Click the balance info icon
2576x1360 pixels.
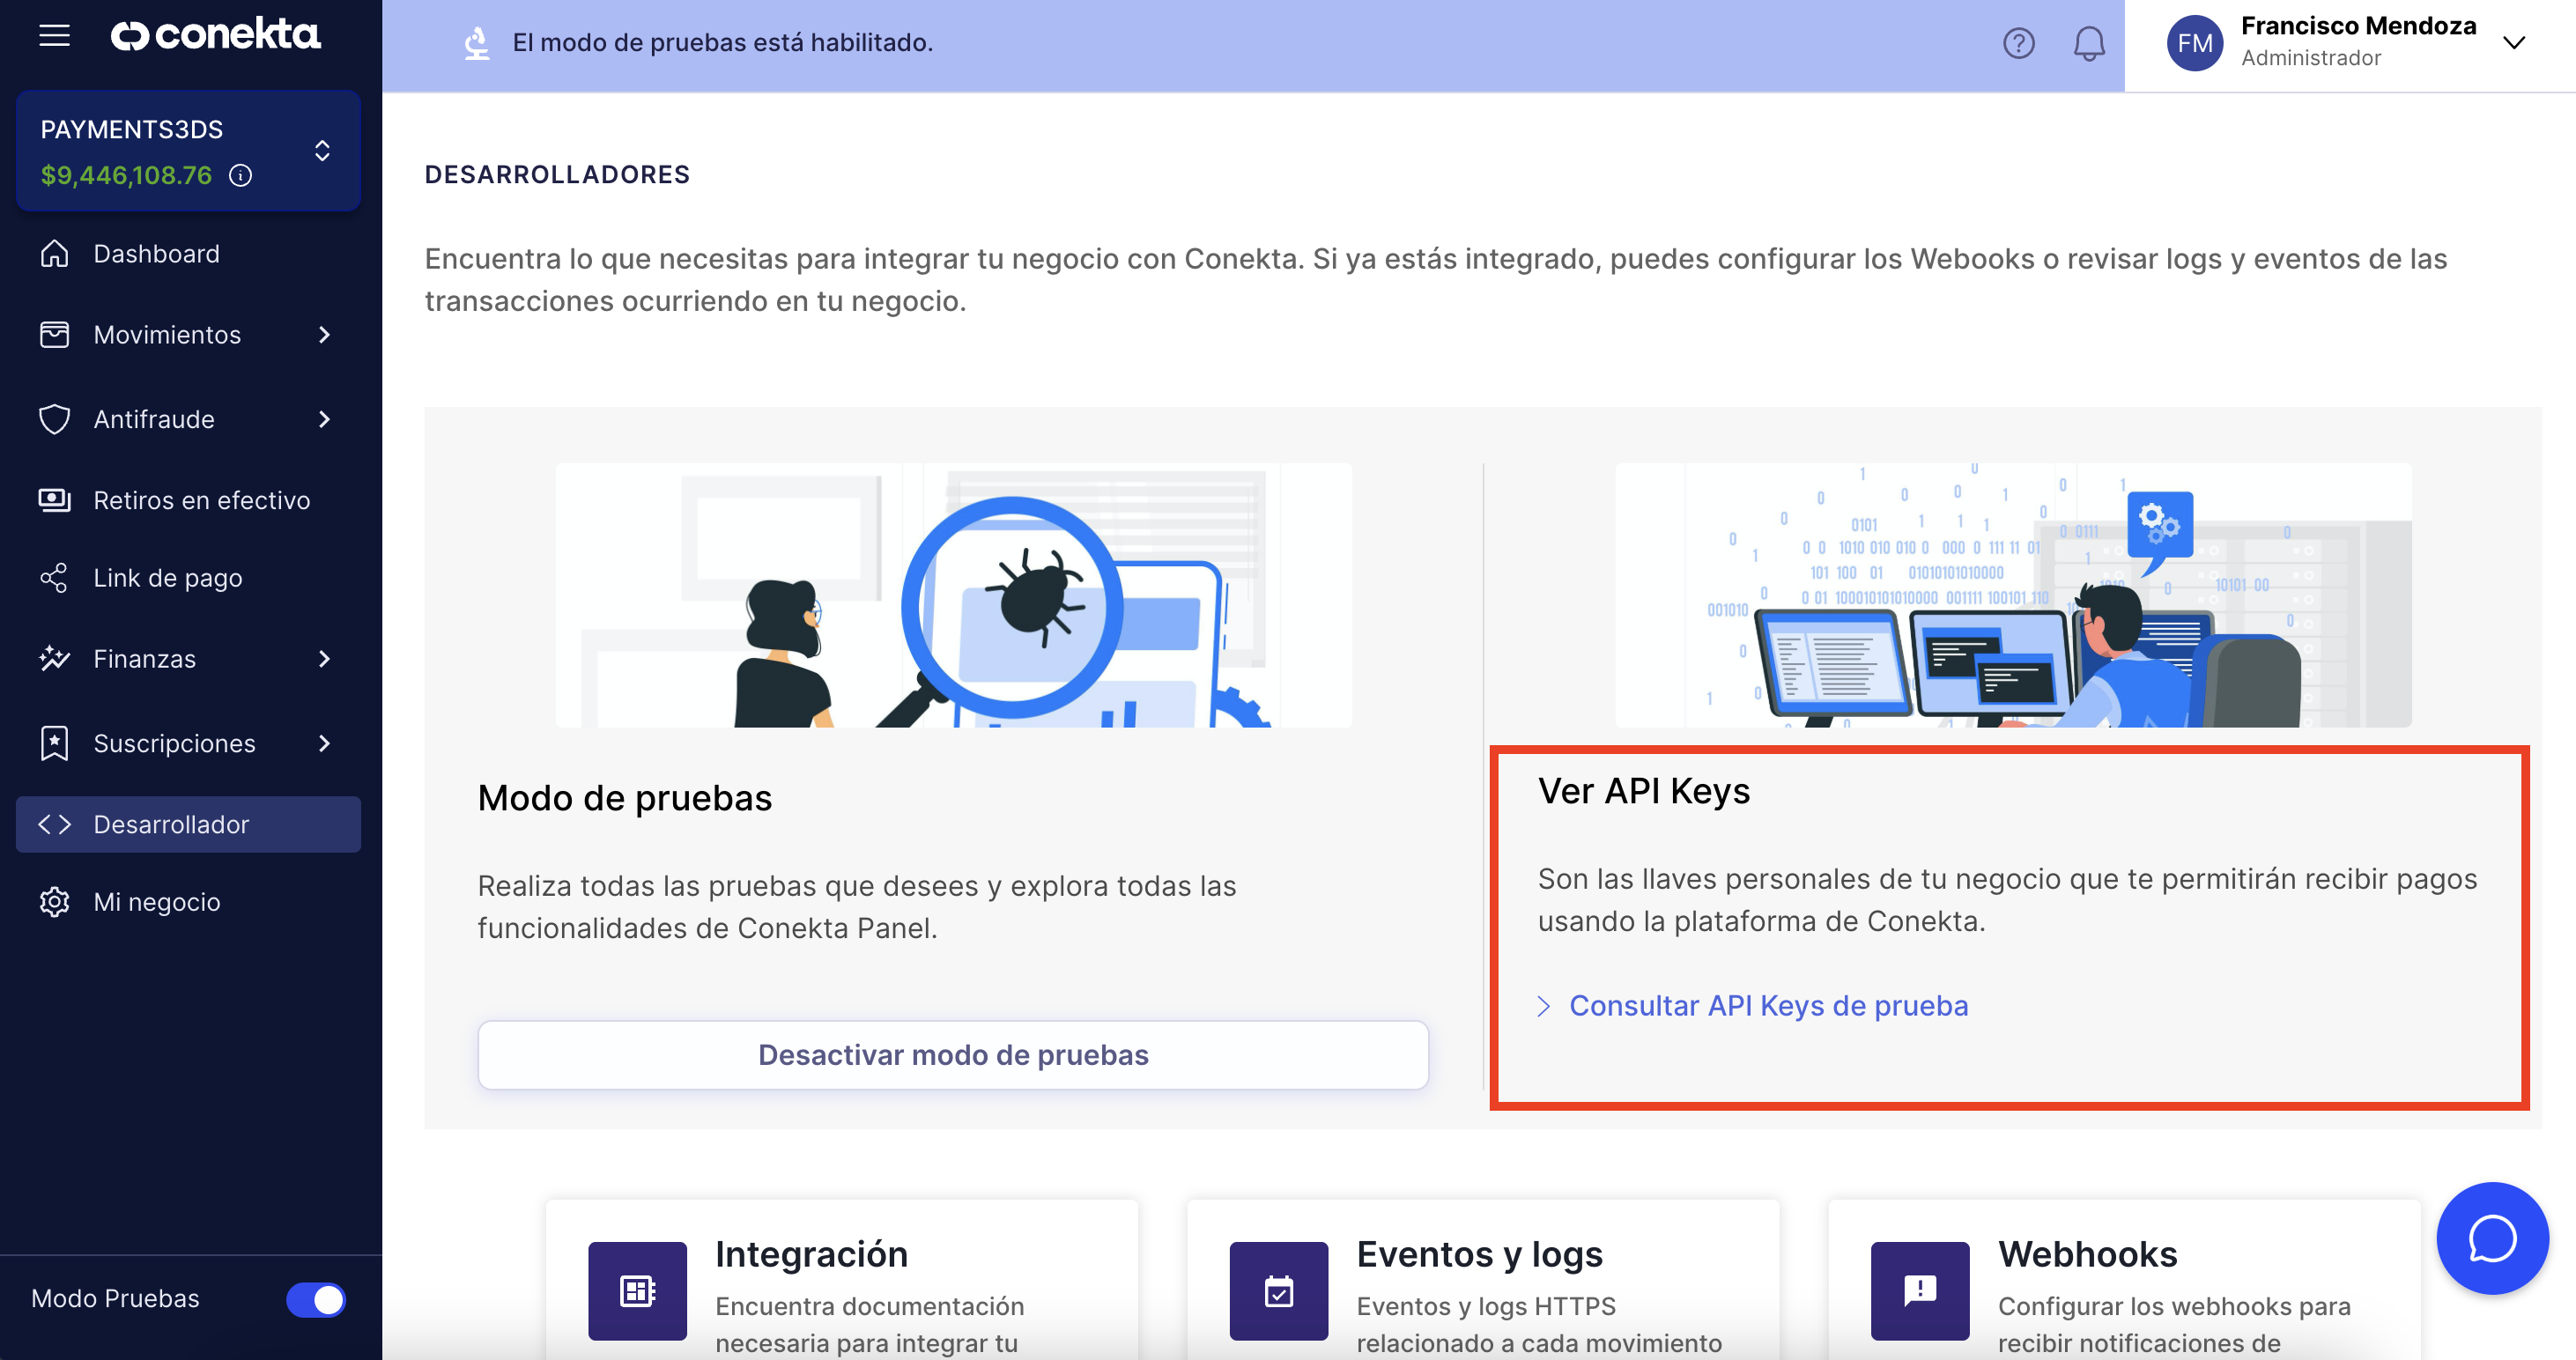(x=240, y=176)
